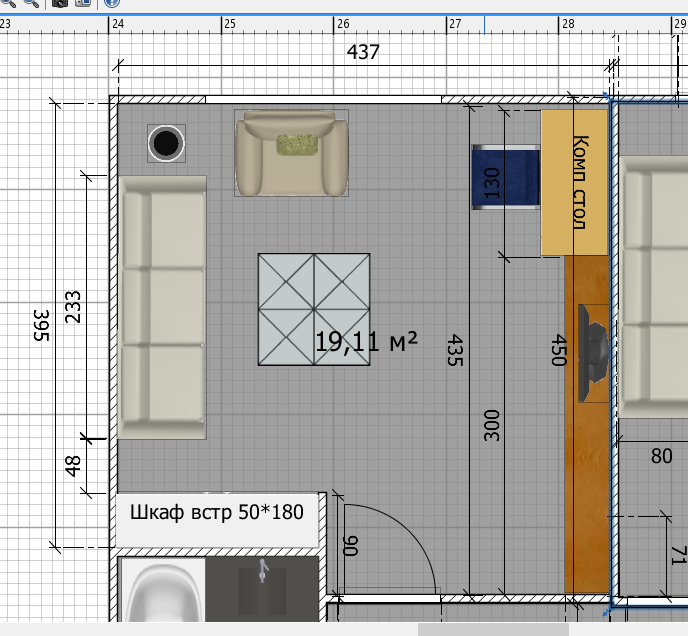Open Help via the blue question icon

[x=112, y=3]
